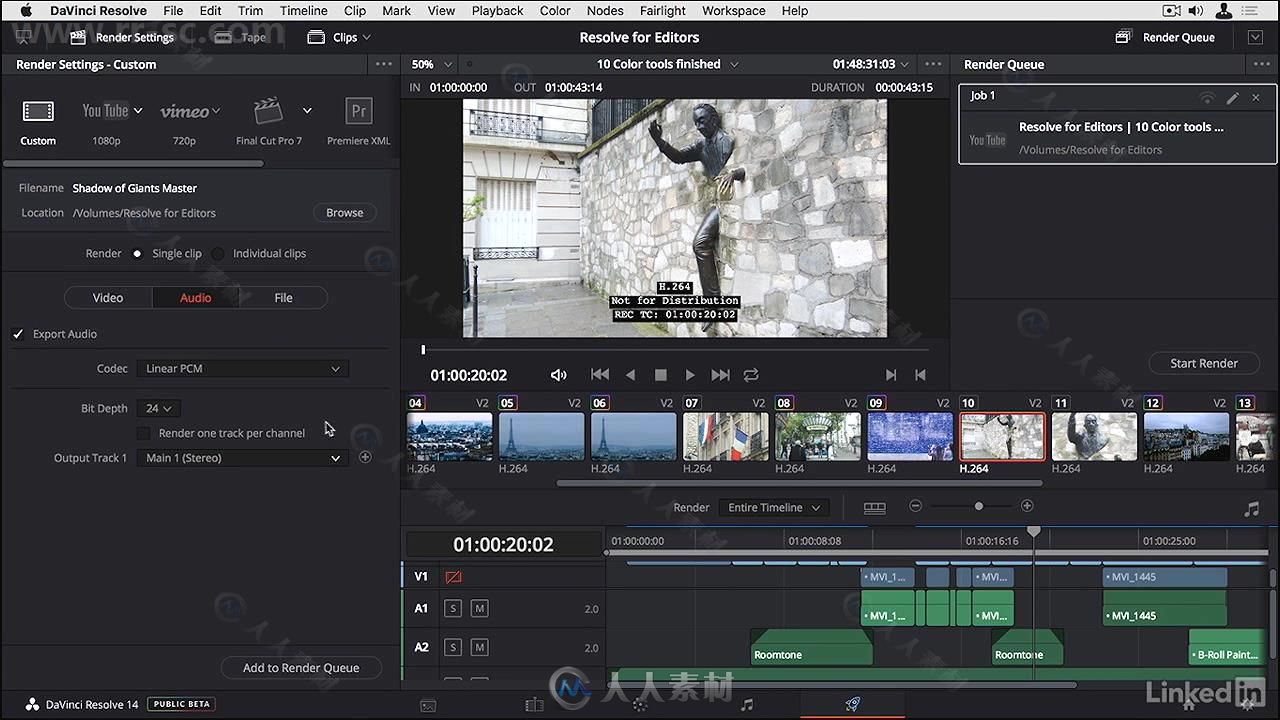Switch to Color page icon
Image resolution: width=1280 pixels, height=720 pixels.
pyautogui.click(x=640, y=705)
